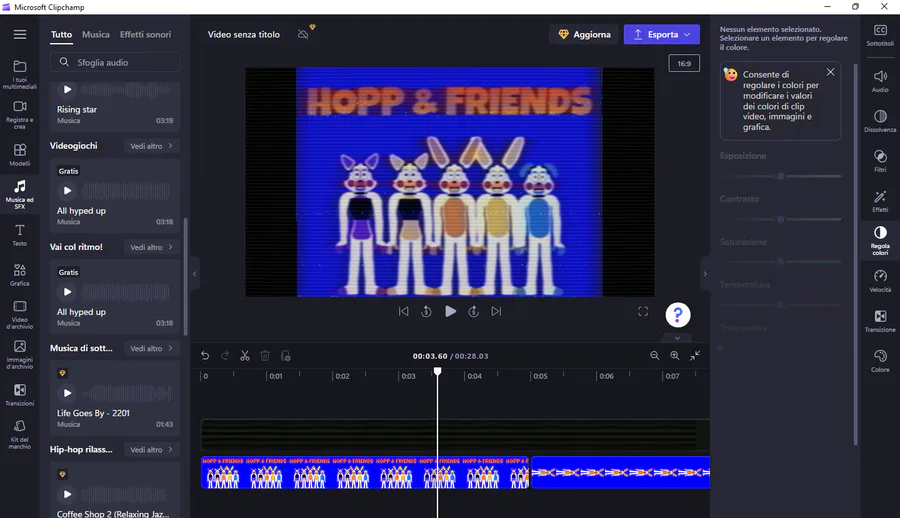900x518 pixels.
Task: Open the help question mark button
Action: [678, 315]
